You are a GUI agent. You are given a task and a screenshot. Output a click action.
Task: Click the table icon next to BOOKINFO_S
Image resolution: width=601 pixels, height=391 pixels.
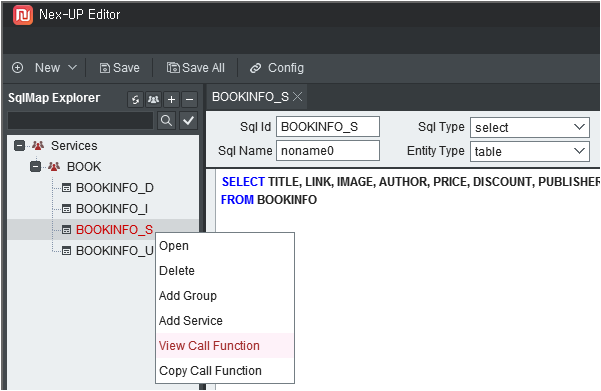pyautogui.click(x=67, y=230)
